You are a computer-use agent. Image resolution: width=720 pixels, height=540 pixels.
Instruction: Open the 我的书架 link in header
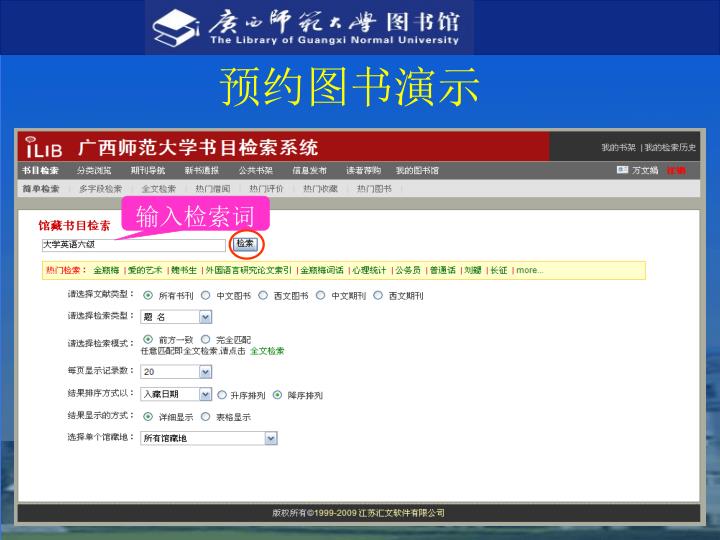click(619, 147)
